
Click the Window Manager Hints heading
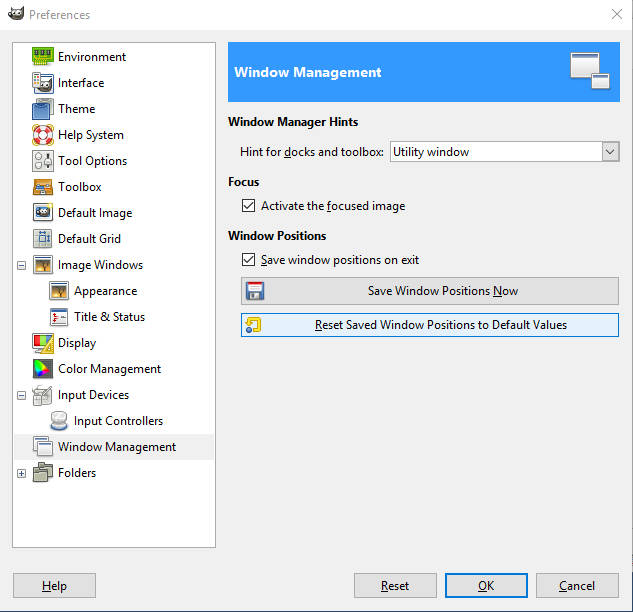tap(293, 122)
